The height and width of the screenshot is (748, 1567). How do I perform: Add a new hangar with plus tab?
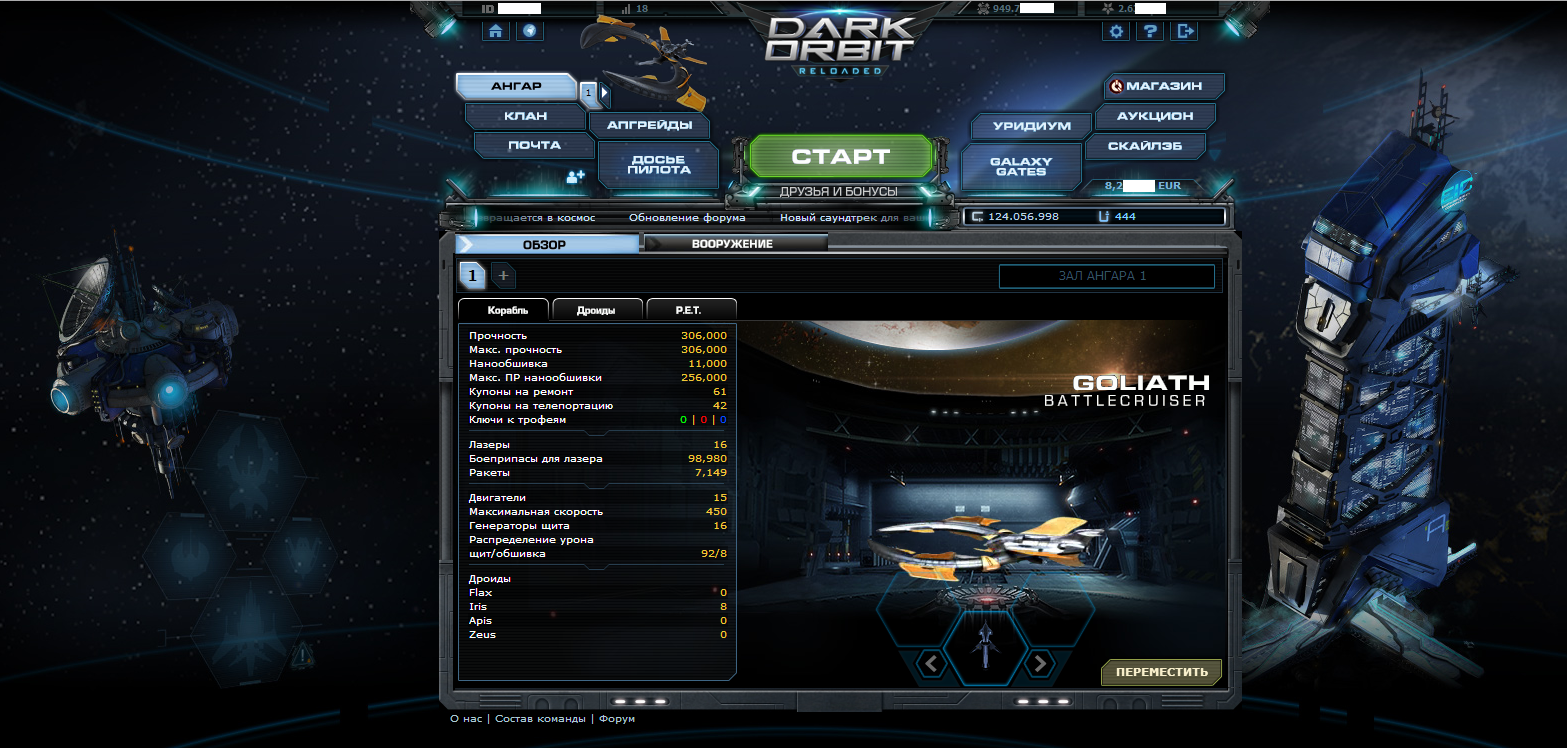point(503,275)
